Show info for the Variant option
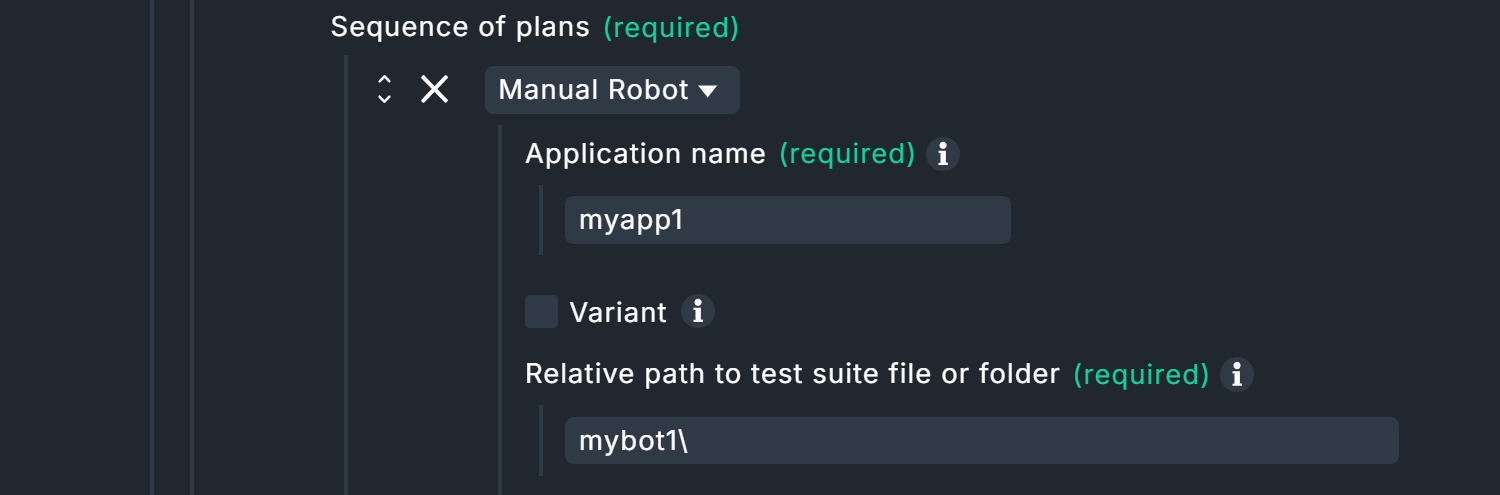Viewport: 1500px width, 495px height. click(x=698, y=312)
